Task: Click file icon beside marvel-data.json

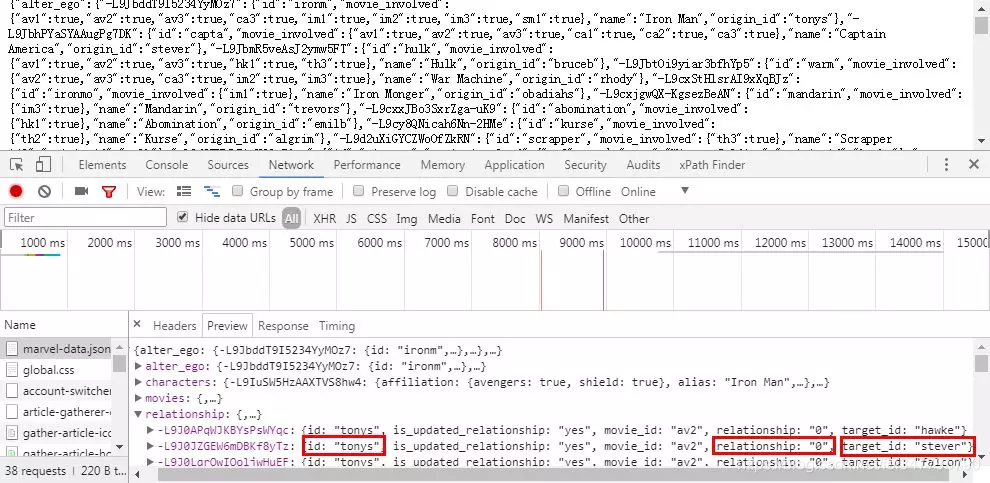Action: tap(12, 349)
